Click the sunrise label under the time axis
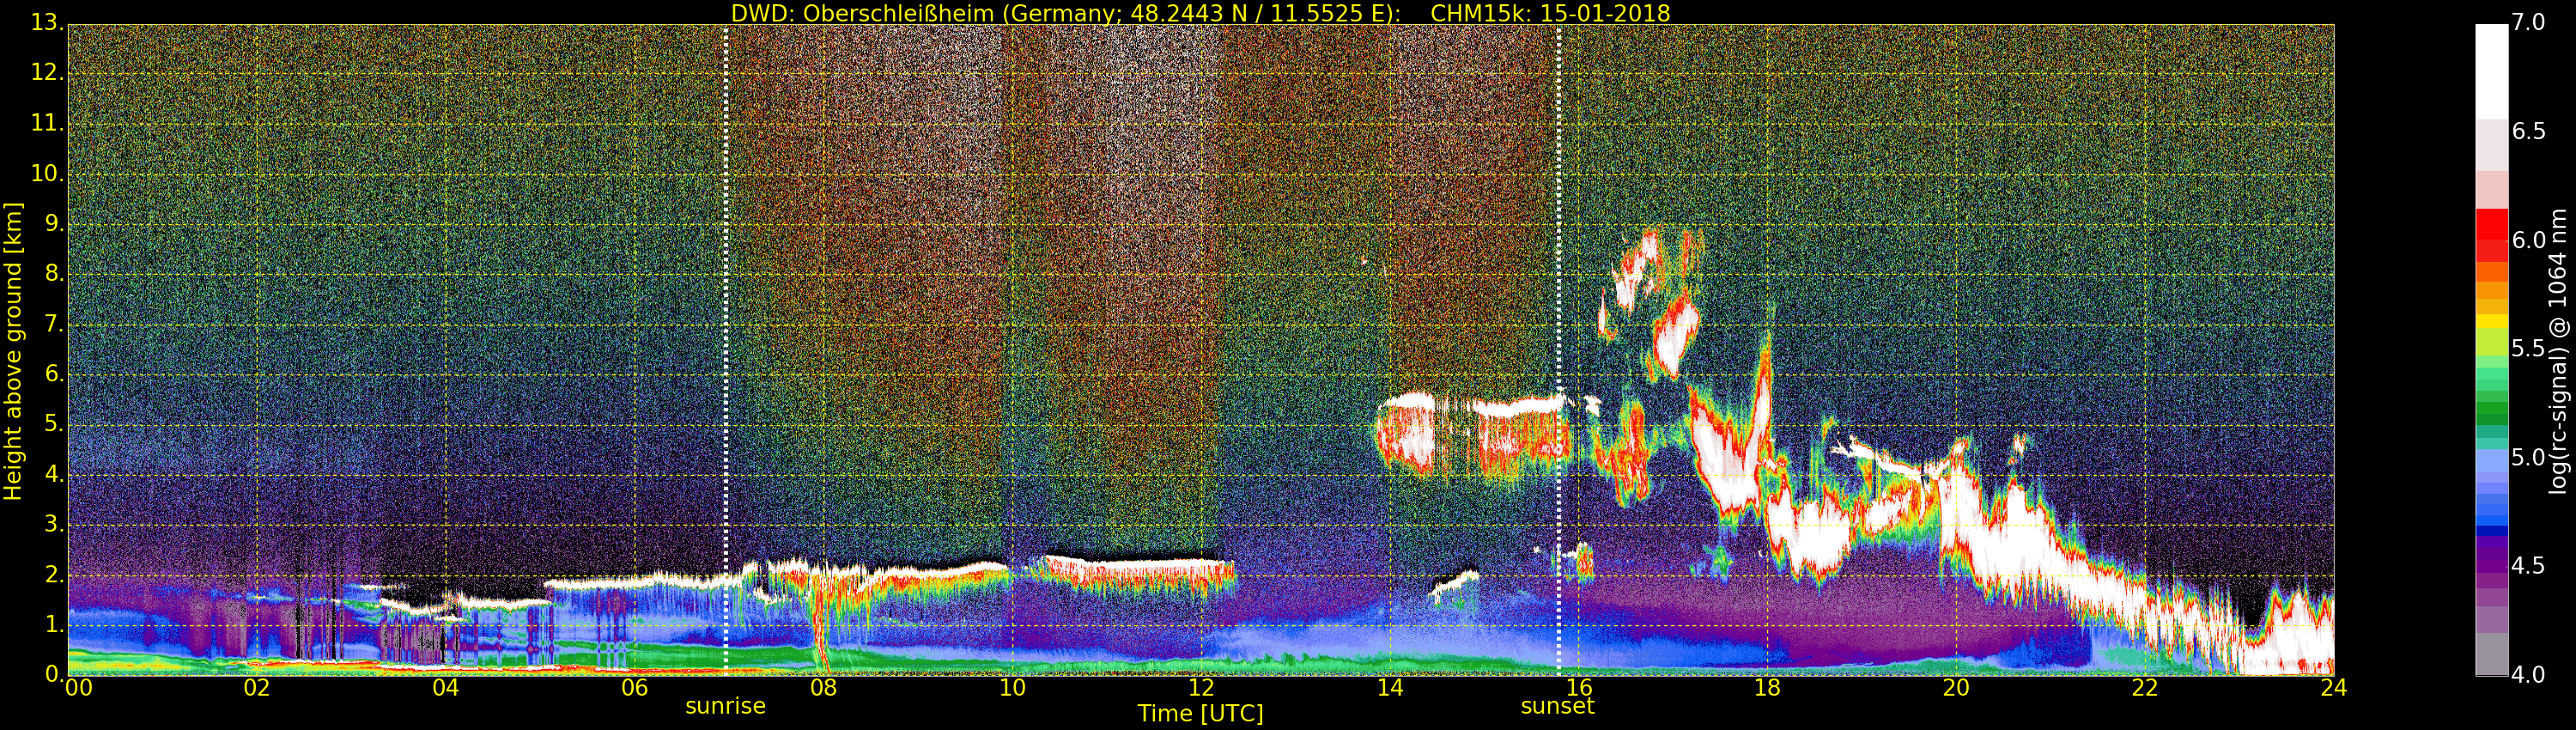The image size is (2576, 730). [x=725, y=706]
